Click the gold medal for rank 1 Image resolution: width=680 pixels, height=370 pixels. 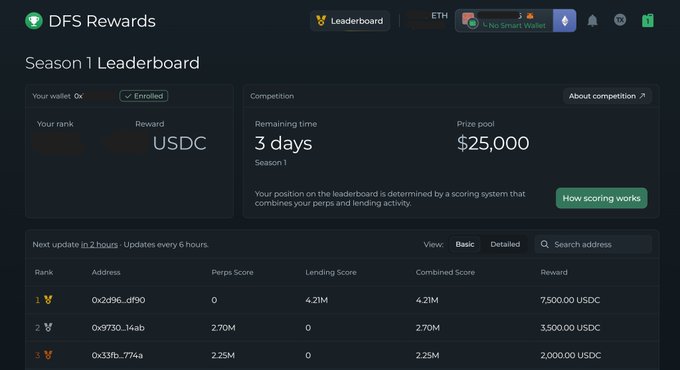(x=48, y=300)
